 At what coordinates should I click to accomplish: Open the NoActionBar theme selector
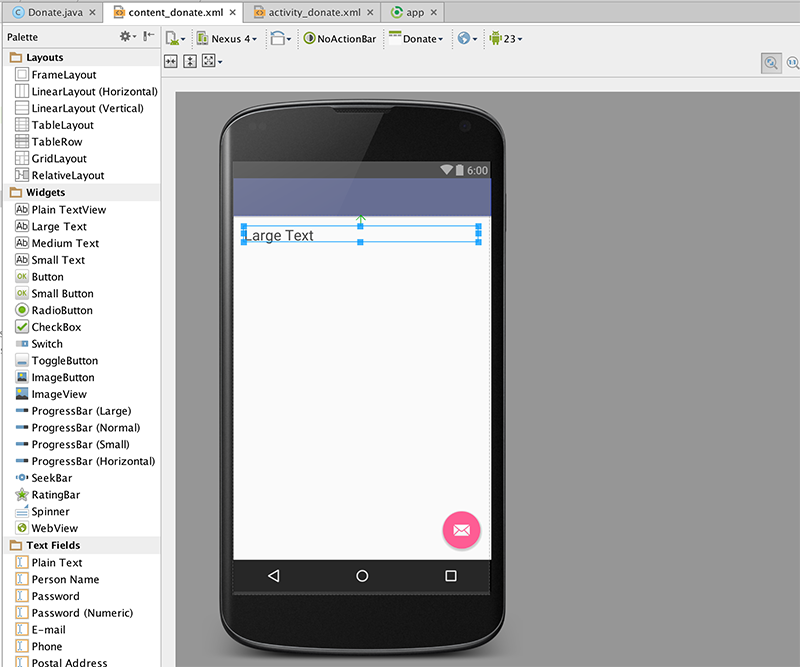tap(339, 39)
